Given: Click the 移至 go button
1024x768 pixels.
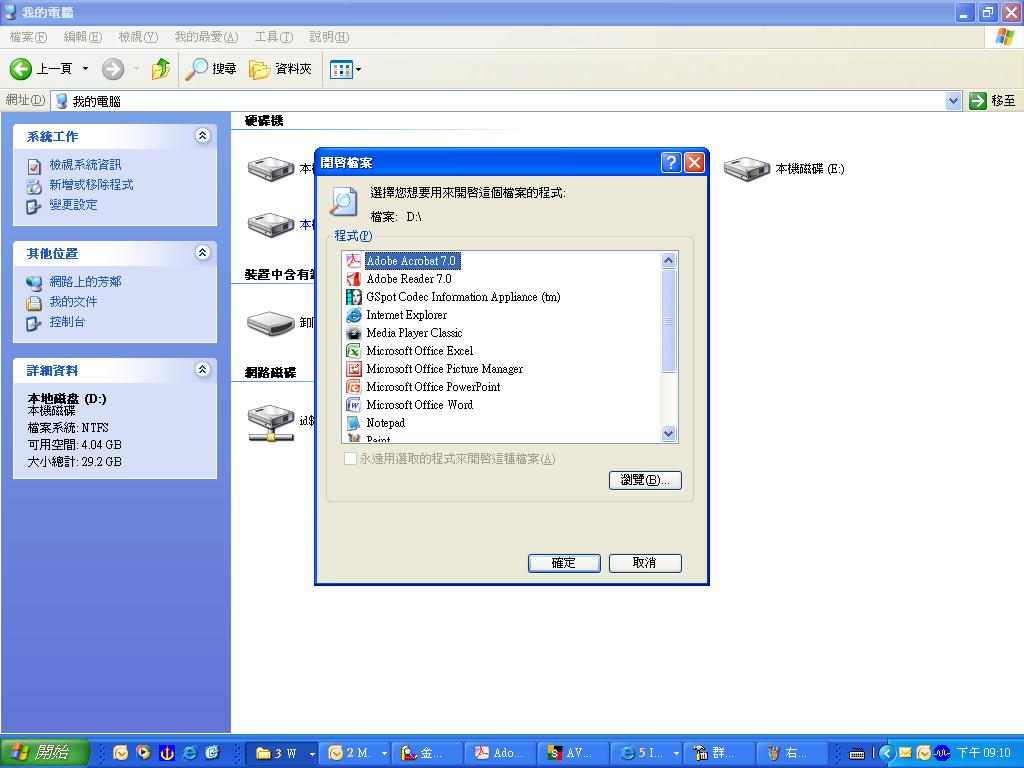Looking at the screenshot, I should click(992, 101).
